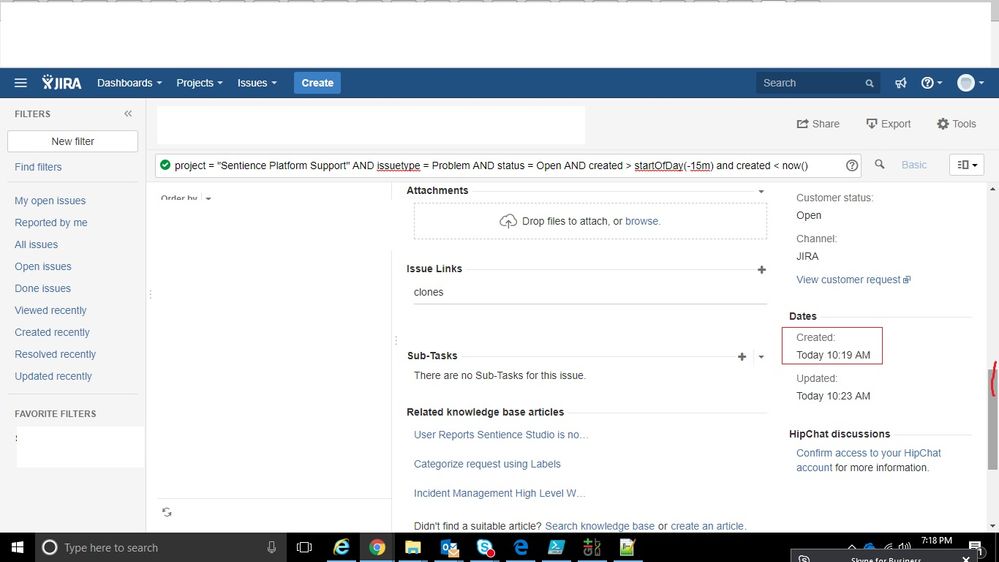Click the Share button
The image size is (999, 562).
coord(818,124)
